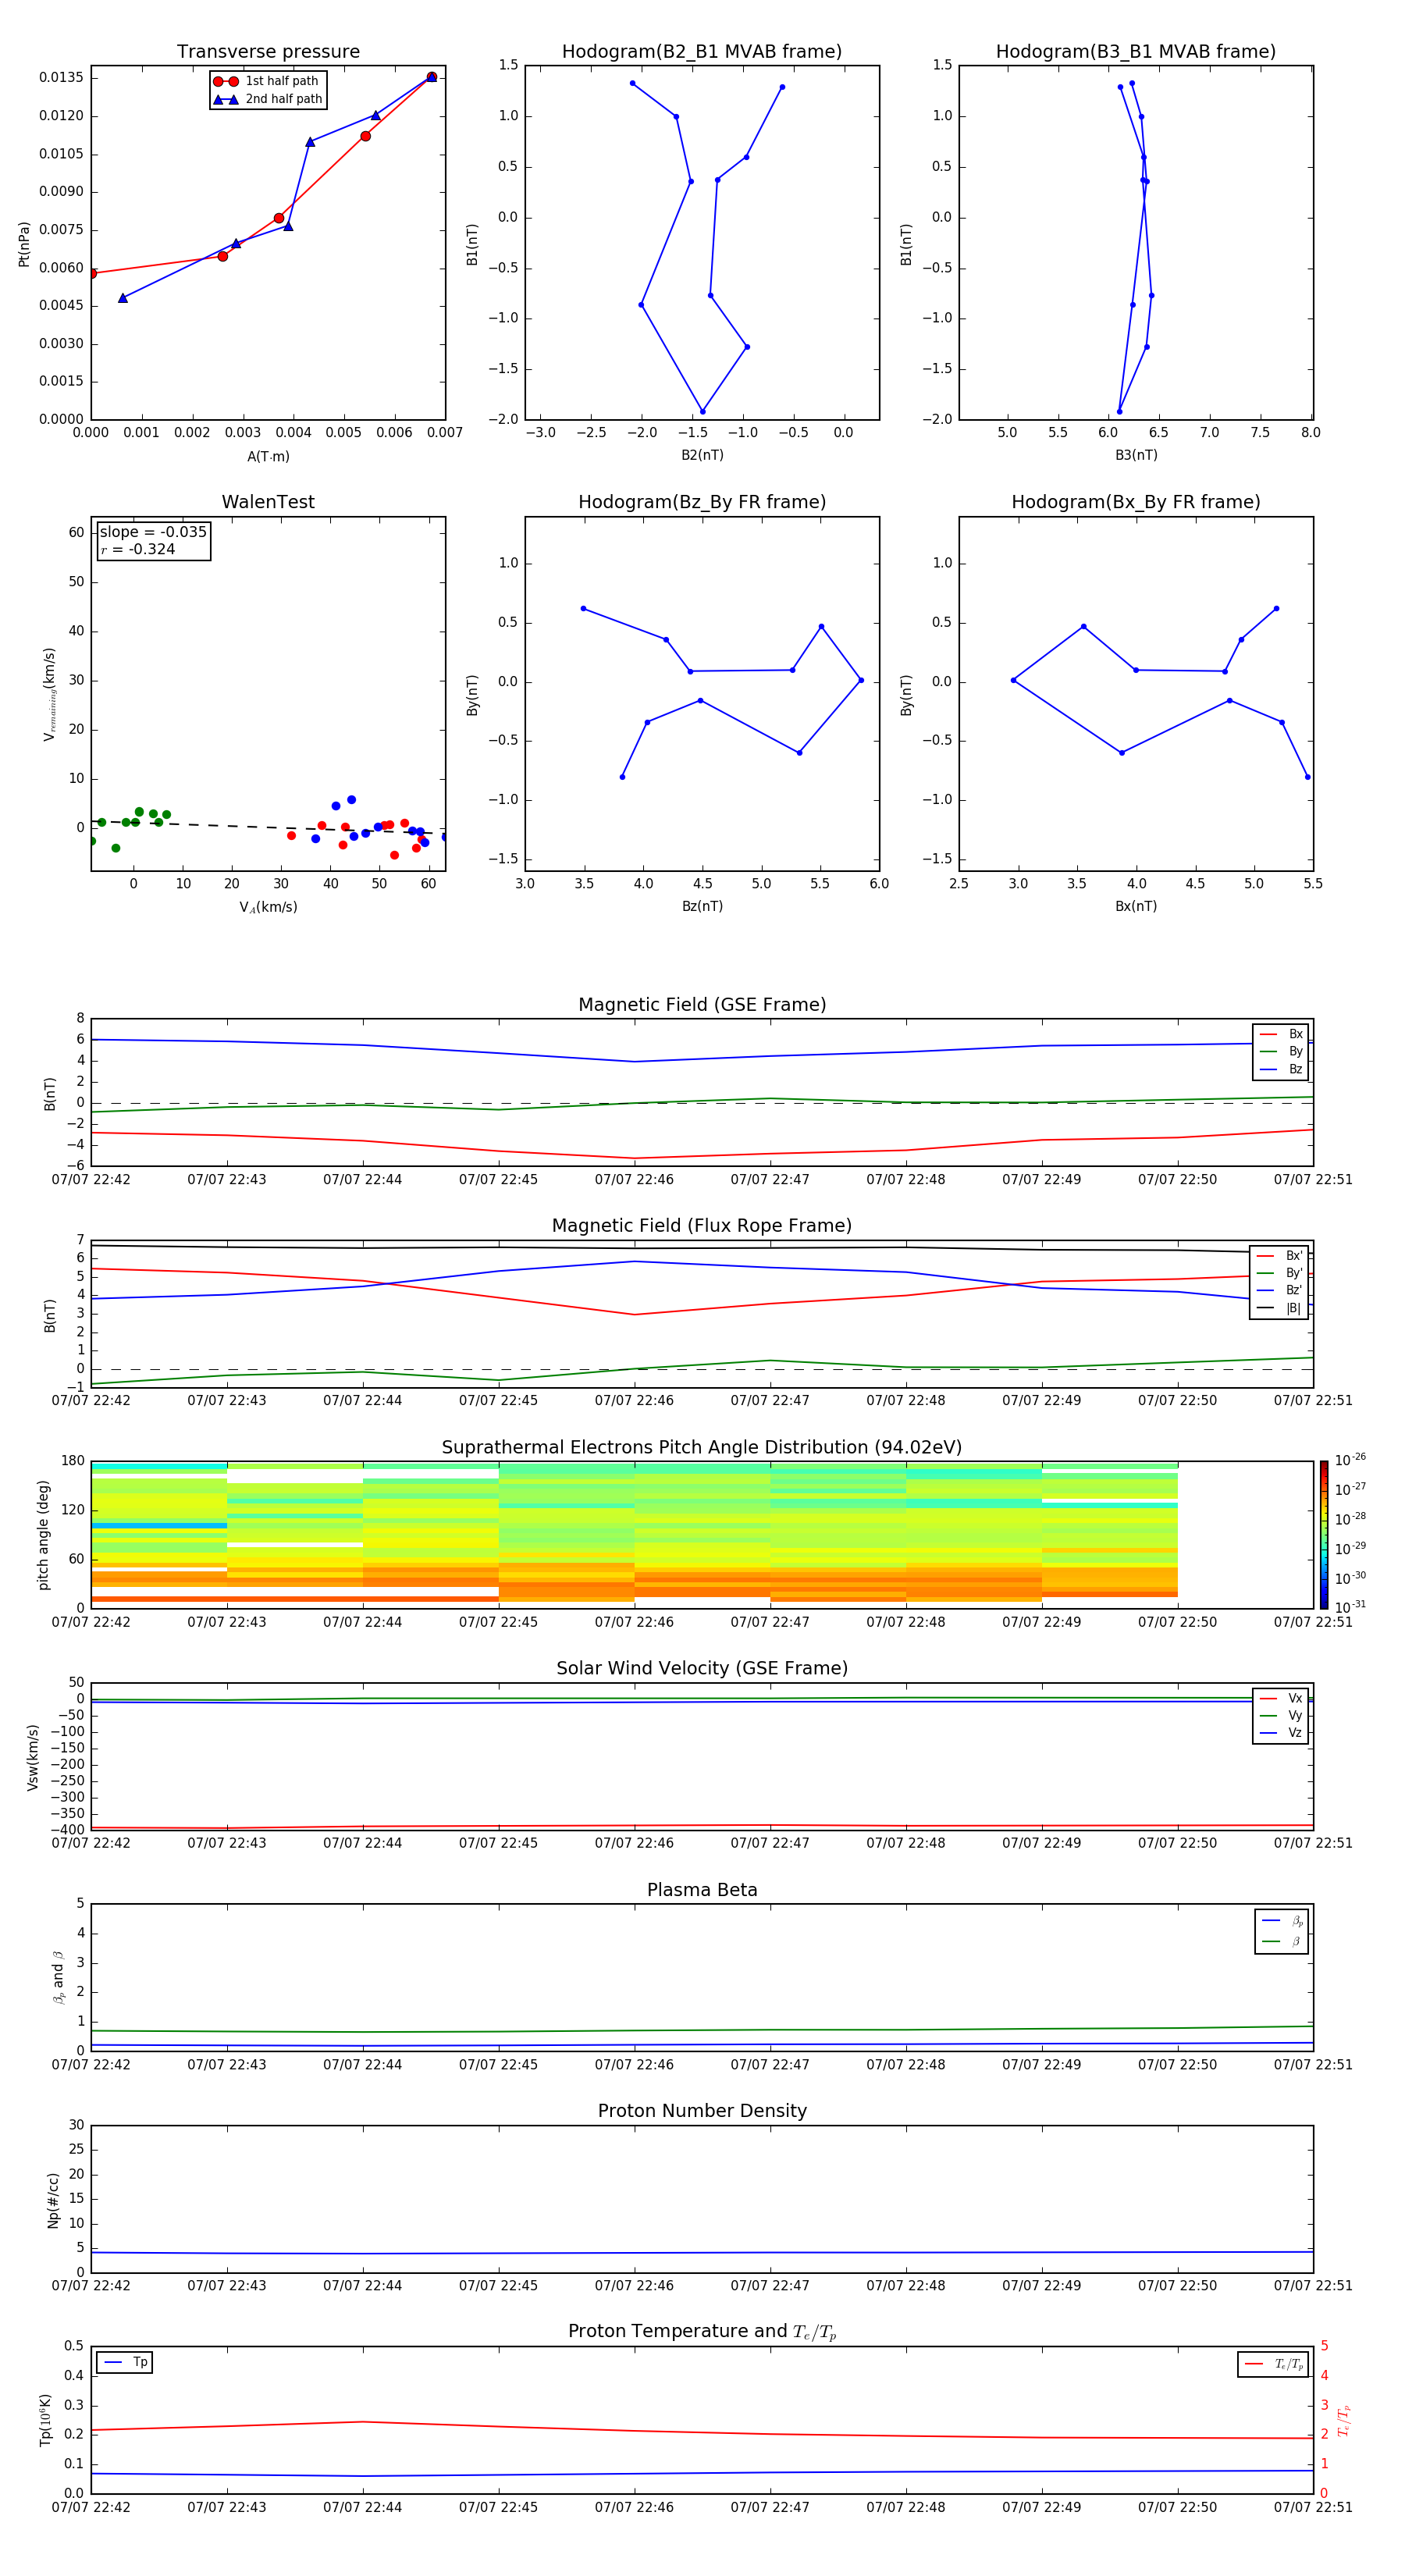Click the 'Bz(nT)' axis label
The width and height of the screenshot is (1405, 2576).
(x=702, y=906)
